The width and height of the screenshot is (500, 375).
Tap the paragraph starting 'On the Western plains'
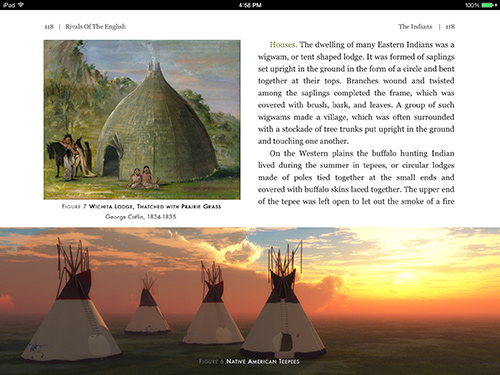tap(356, 177)
